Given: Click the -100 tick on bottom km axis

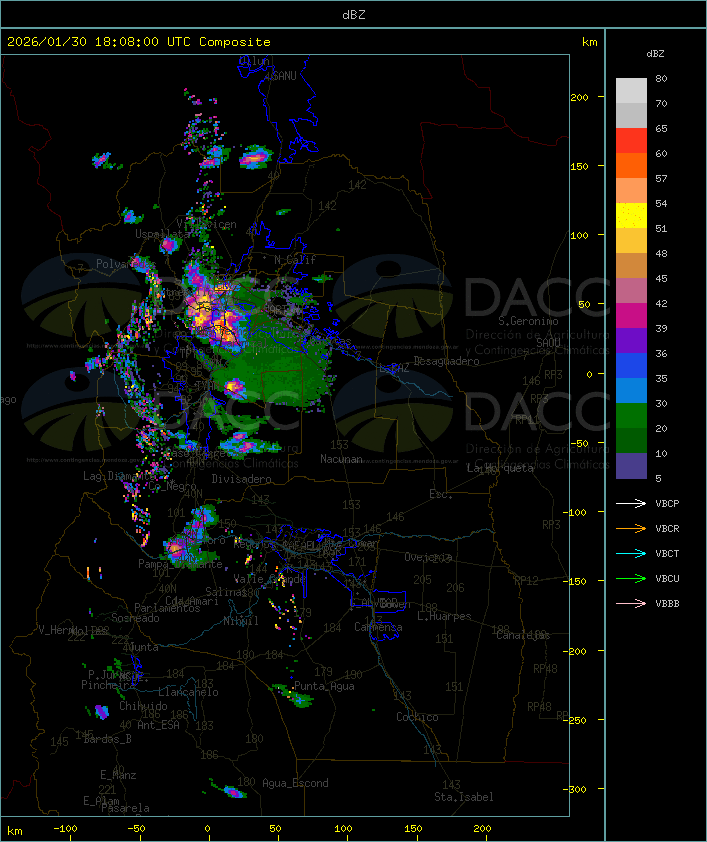Looking at the screenshot, I should pos(66,829).
